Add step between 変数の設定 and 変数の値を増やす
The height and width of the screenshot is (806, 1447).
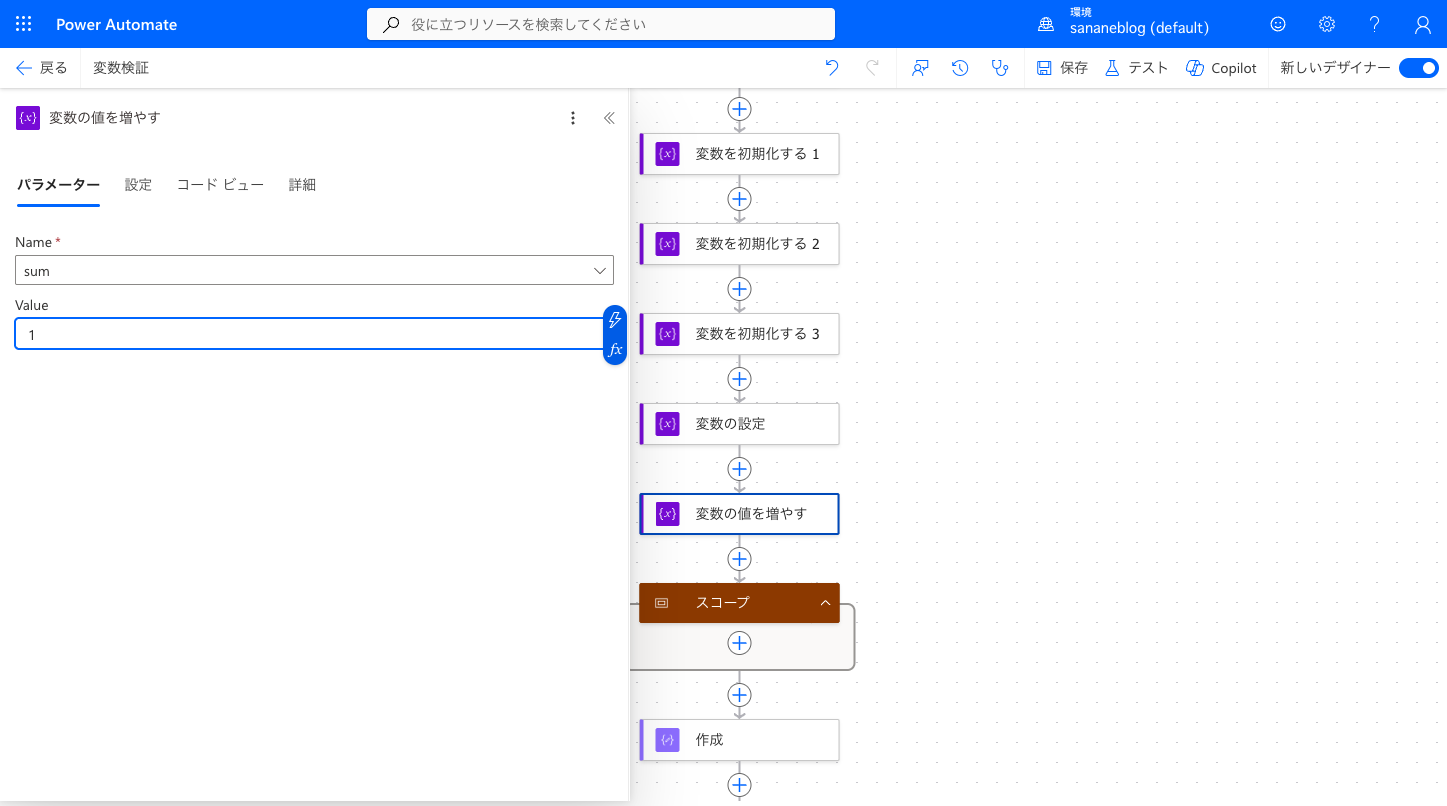coord(739,469)
